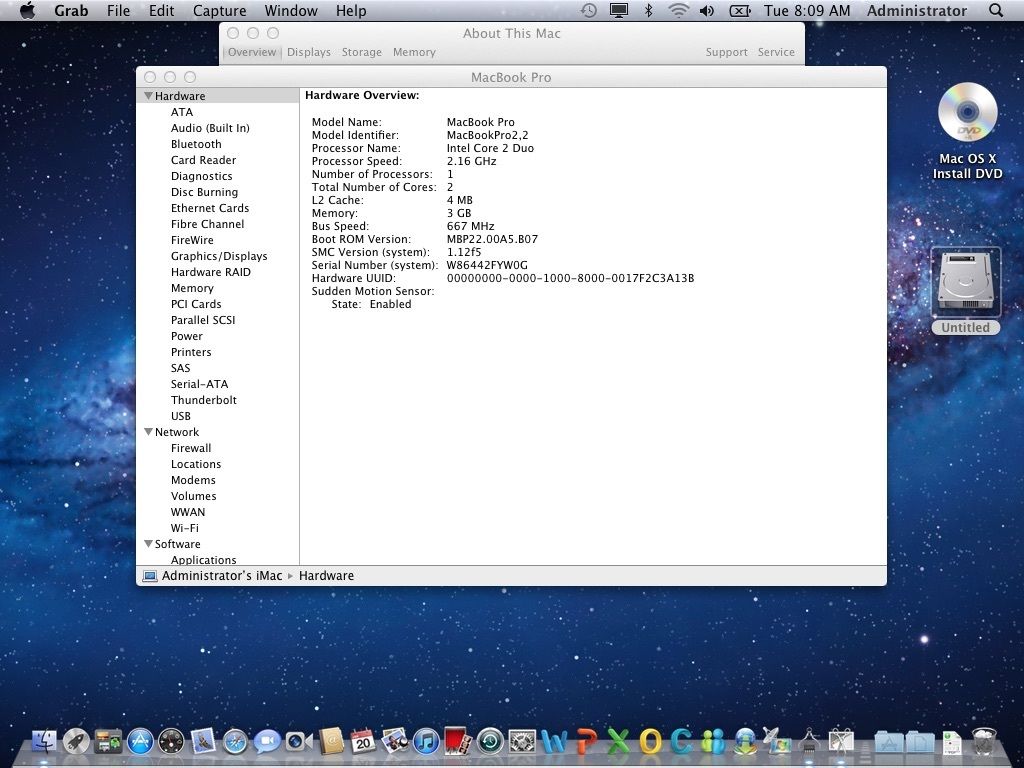Viewport: 1024px width, 768px height.
Task: Click the Wi-Fi status icon
Action: click(x=678, y=11)
